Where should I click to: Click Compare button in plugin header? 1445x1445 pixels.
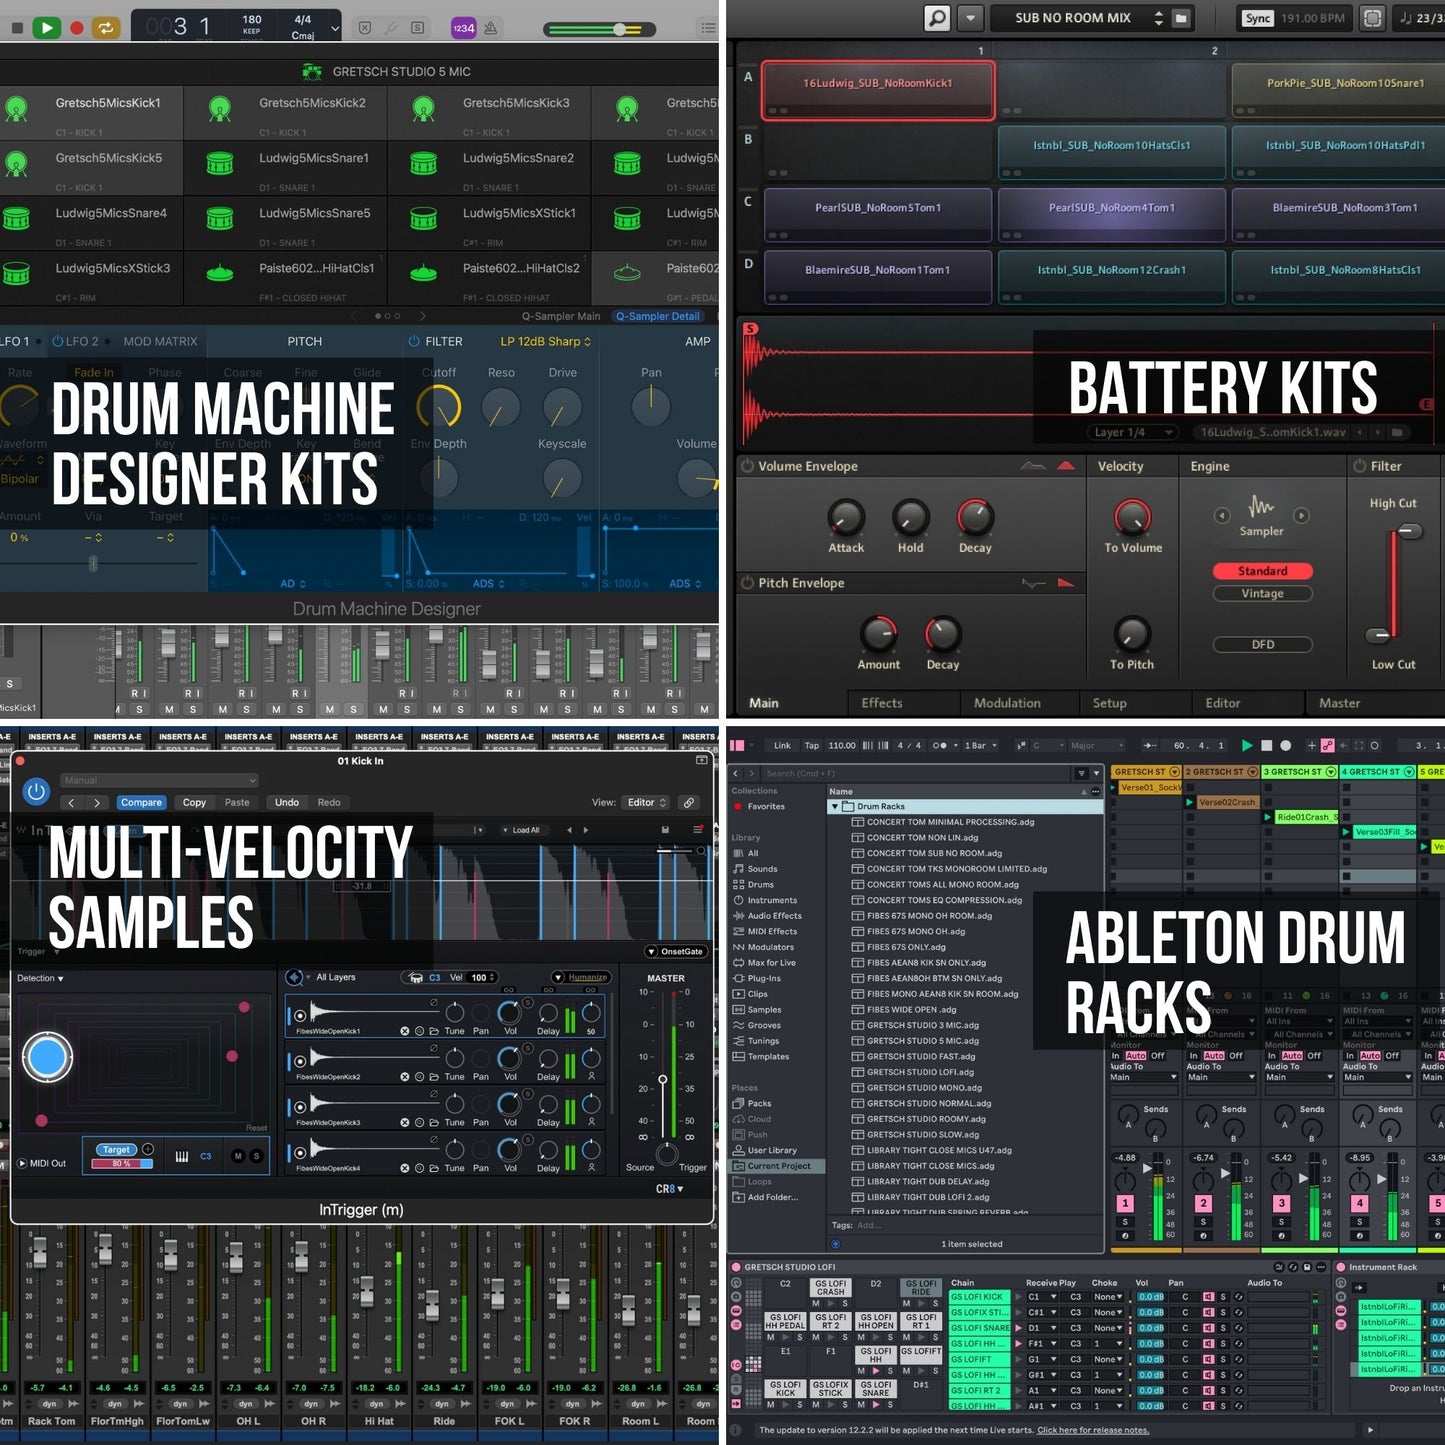point(141,802)
